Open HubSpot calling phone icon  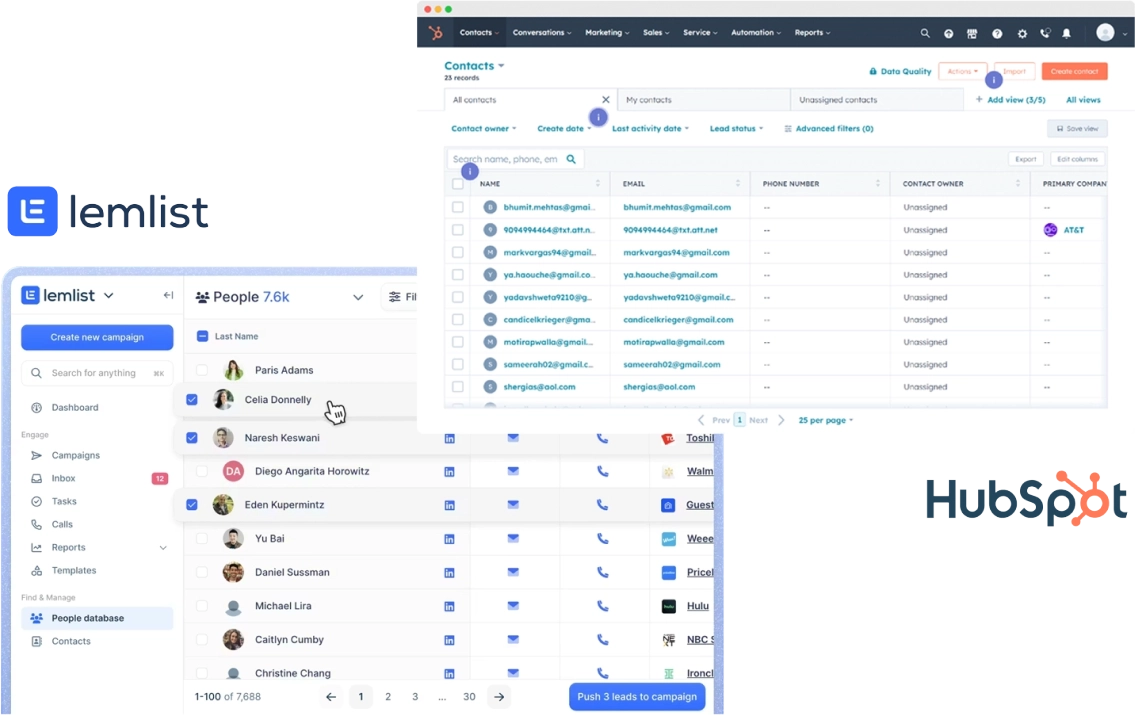pyautogui.click(x=1045, y=33)
